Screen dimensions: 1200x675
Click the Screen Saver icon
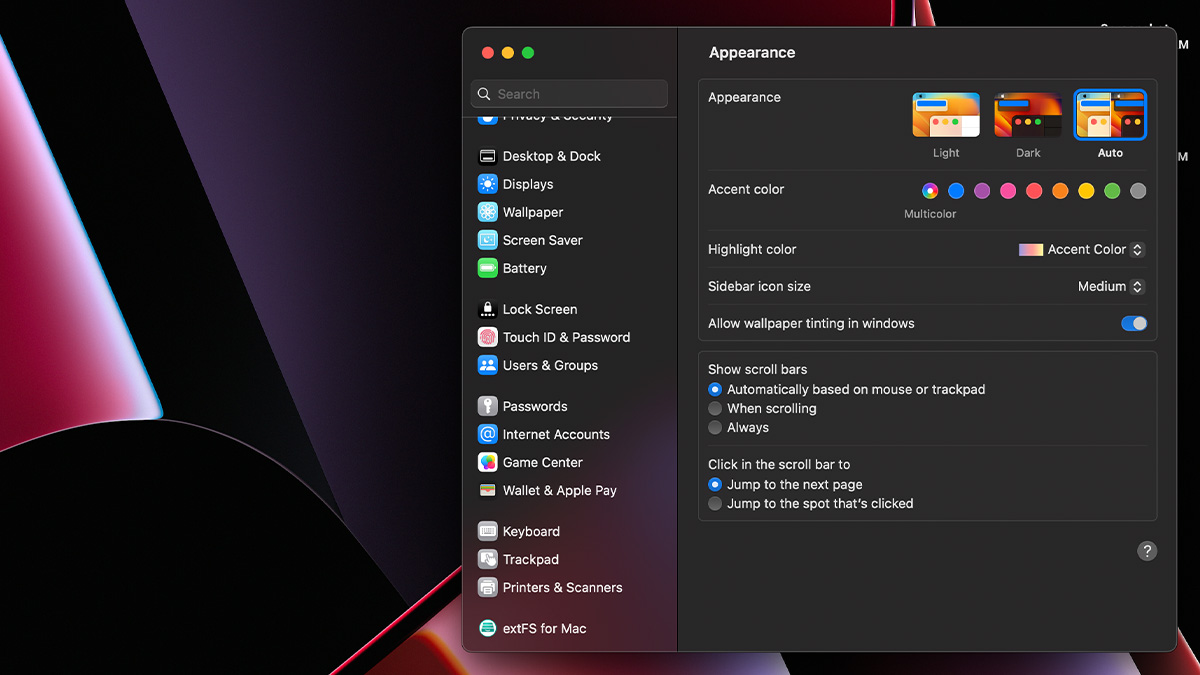(x=541, y=240)
